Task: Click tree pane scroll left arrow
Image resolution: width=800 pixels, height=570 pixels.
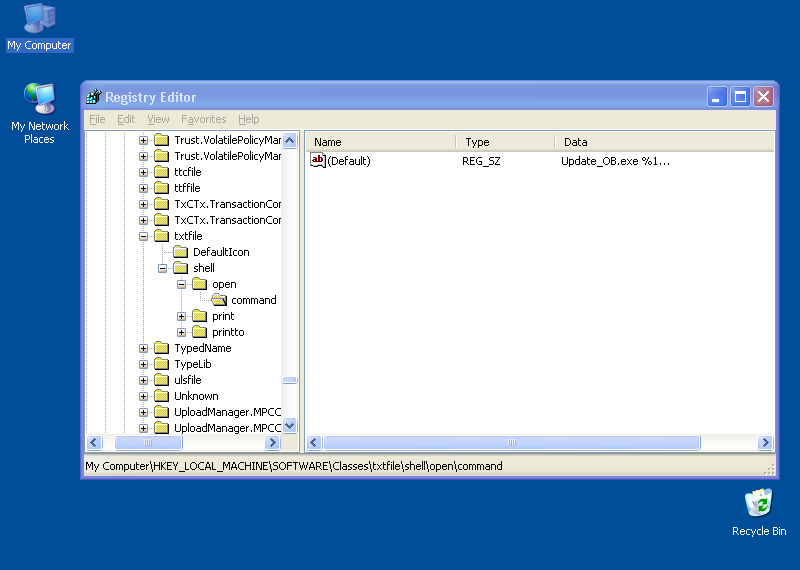Action: pyautogui.click(x=94, y=442)
